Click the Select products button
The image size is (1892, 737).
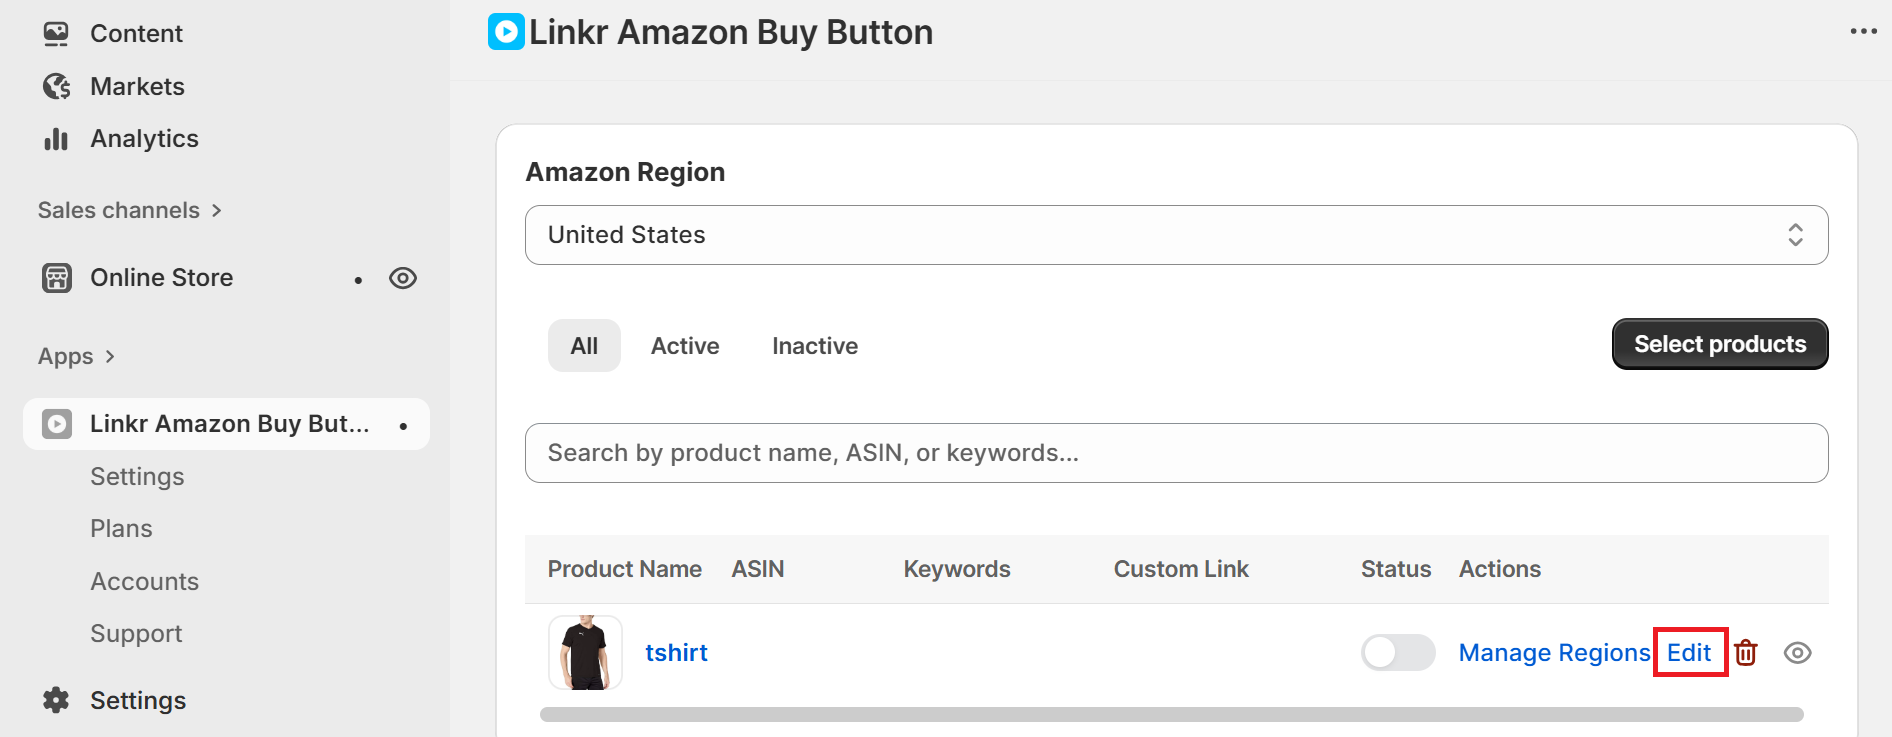click(1720, 344)
